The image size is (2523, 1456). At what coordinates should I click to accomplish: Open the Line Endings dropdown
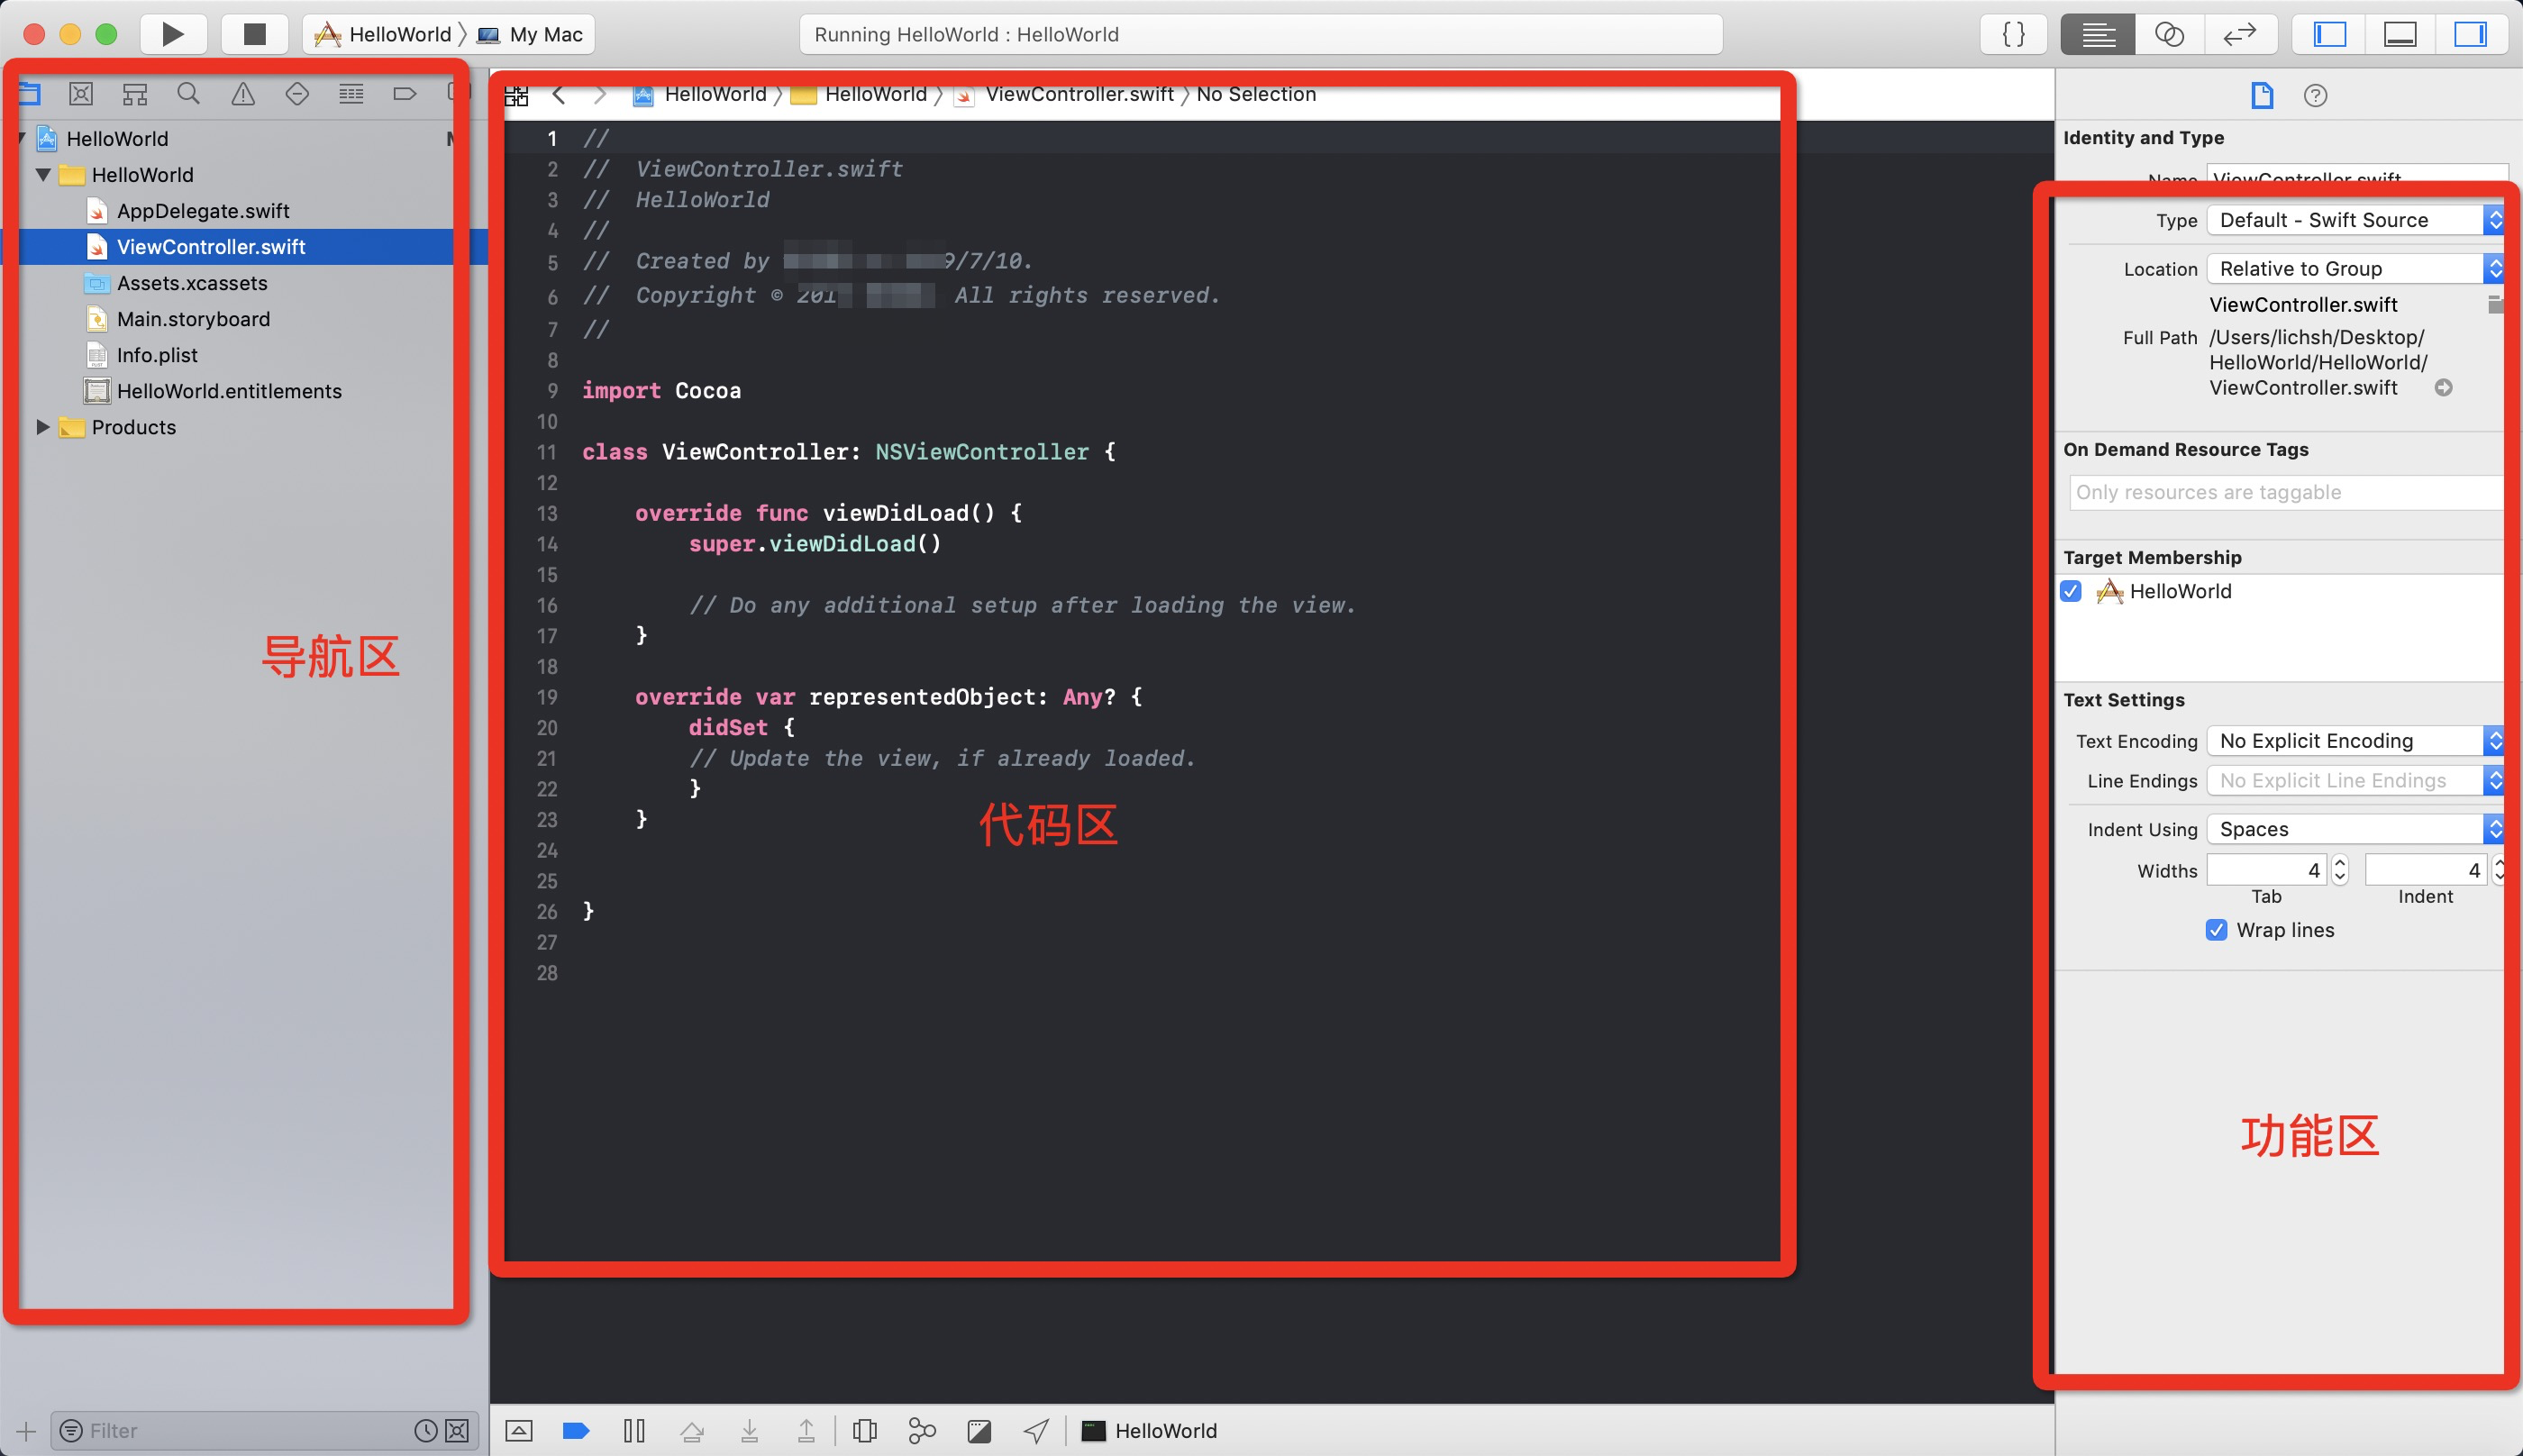[x=2355, y=781]
